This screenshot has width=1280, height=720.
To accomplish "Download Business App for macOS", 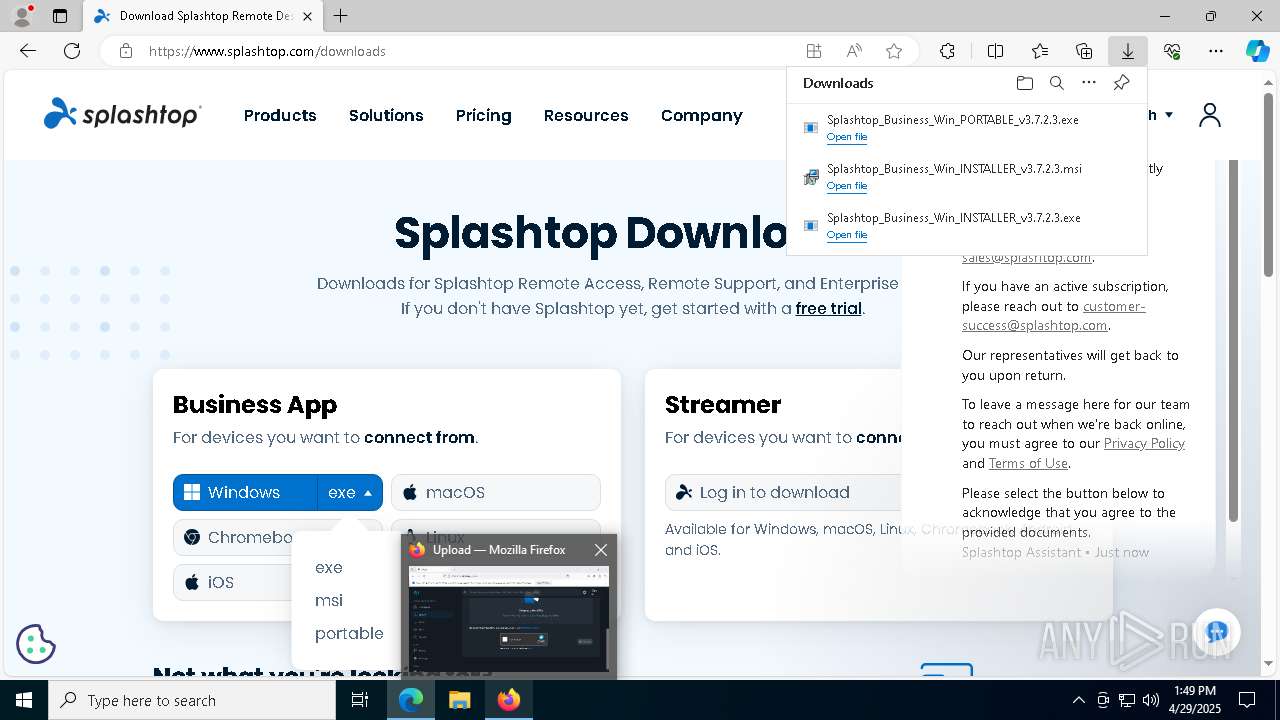I will (496, 492).
